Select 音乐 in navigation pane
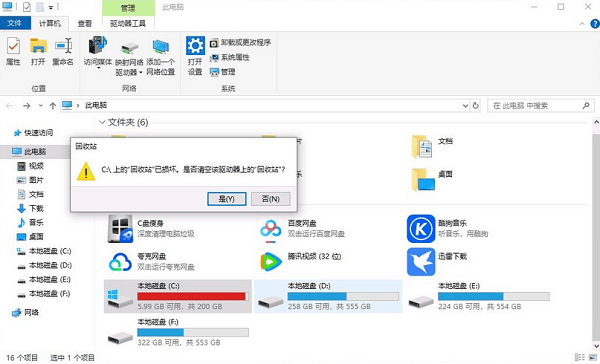This screenshot has height=364, width=600. tap(36, 222)
